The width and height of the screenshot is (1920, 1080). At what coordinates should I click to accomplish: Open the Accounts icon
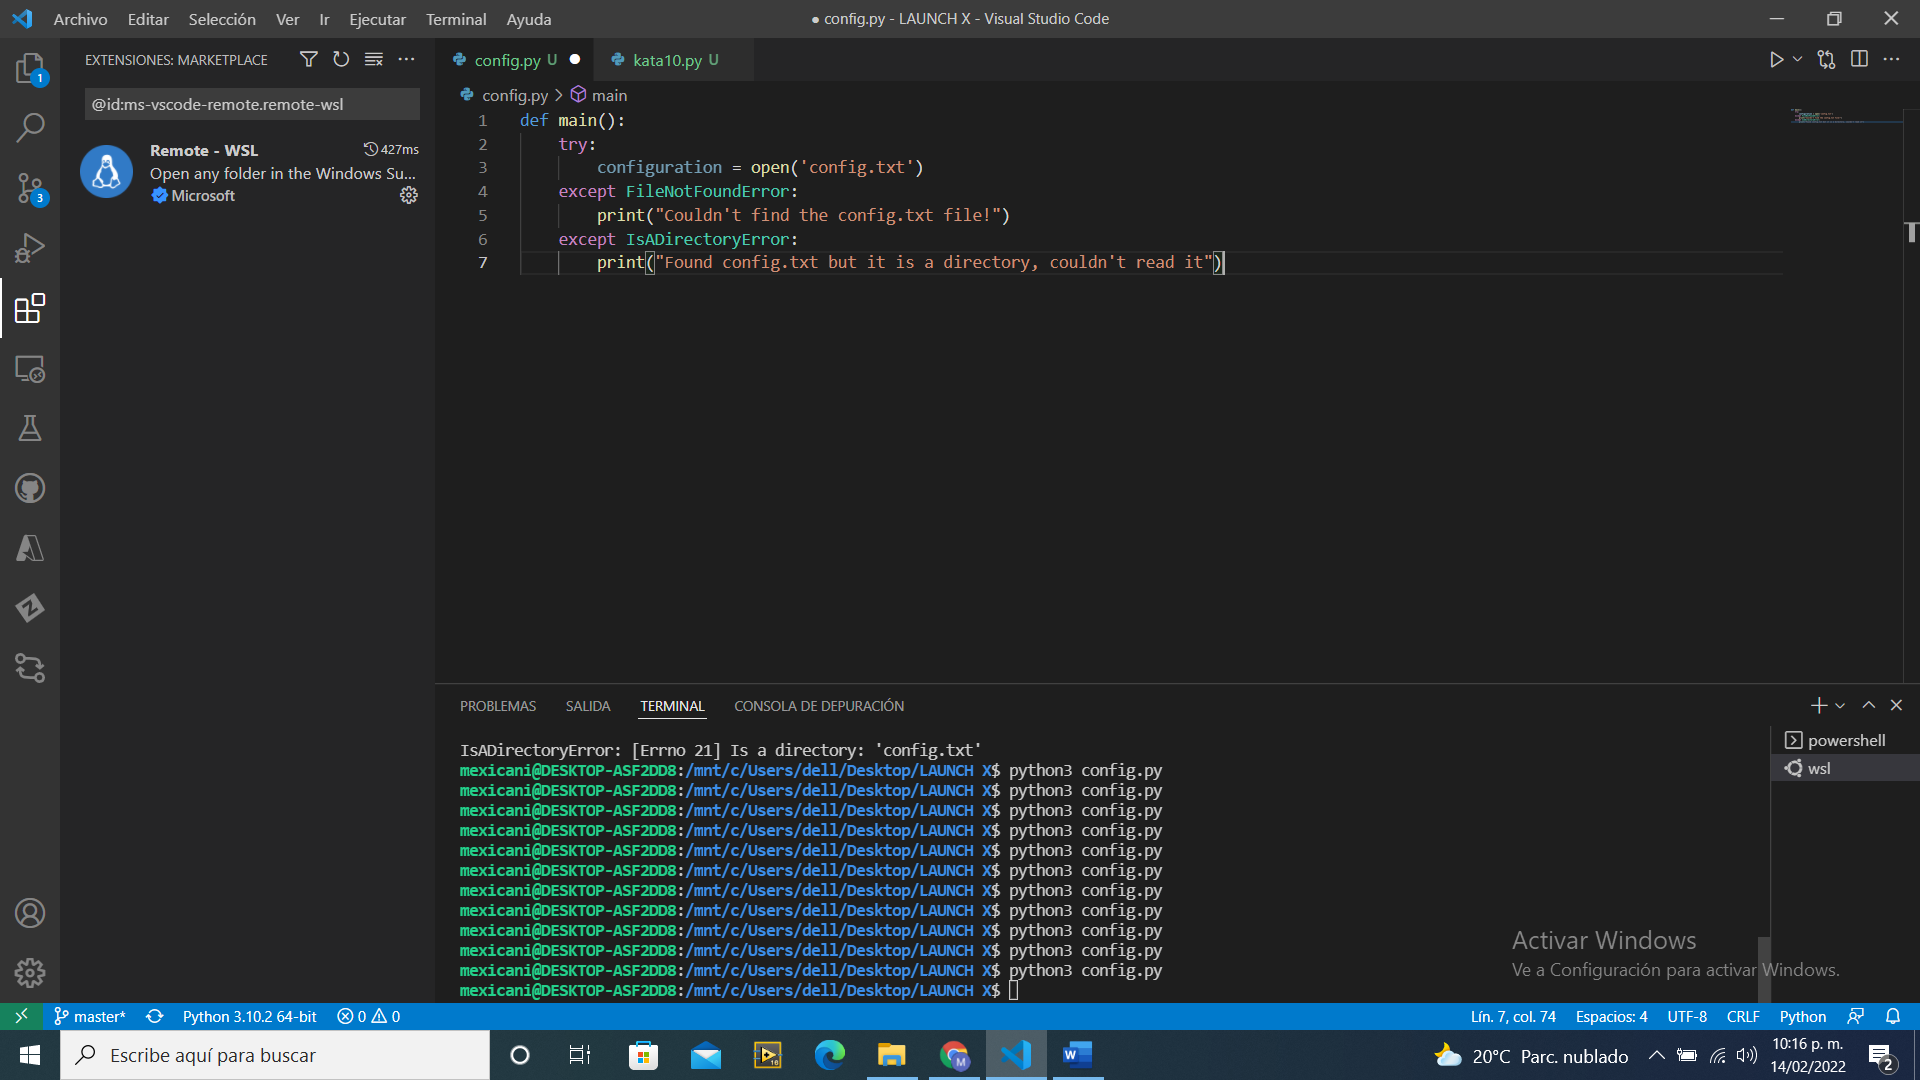30,913
